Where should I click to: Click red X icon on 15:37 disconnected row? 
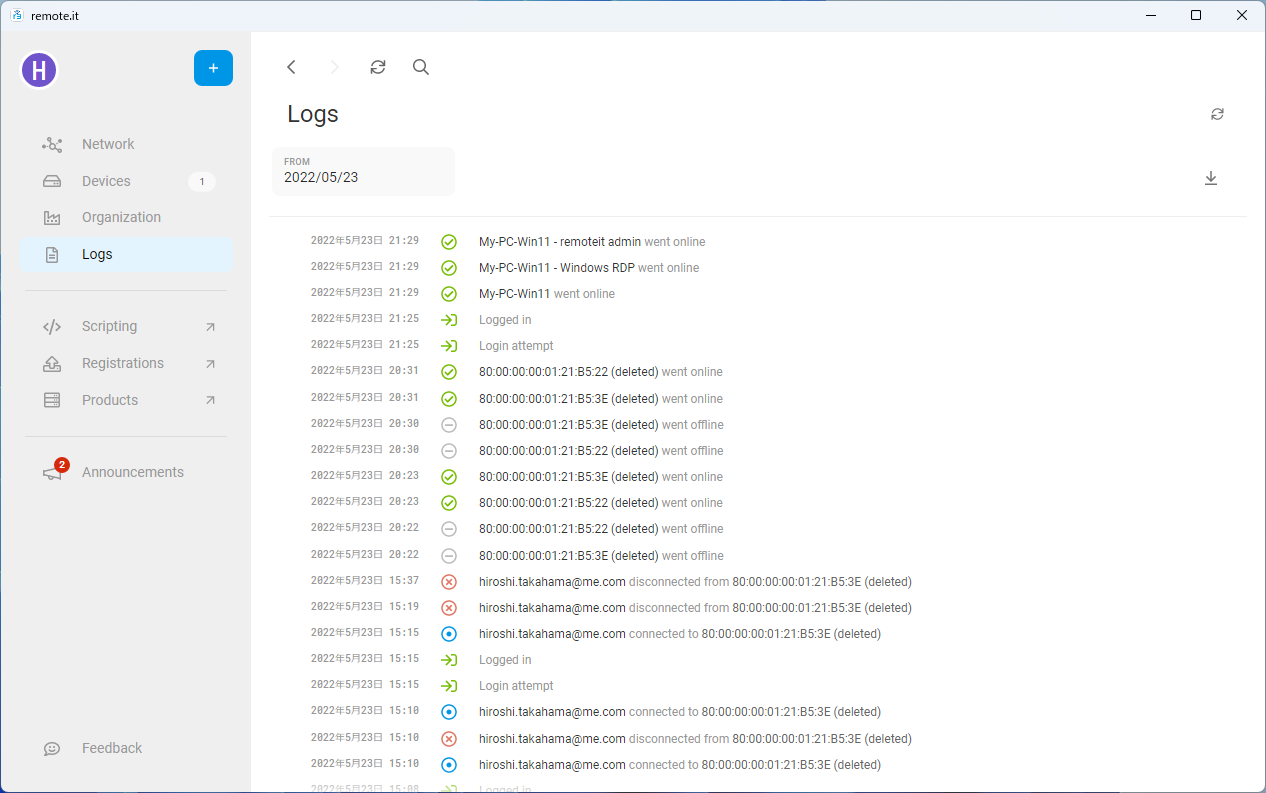tap(449, 582)
